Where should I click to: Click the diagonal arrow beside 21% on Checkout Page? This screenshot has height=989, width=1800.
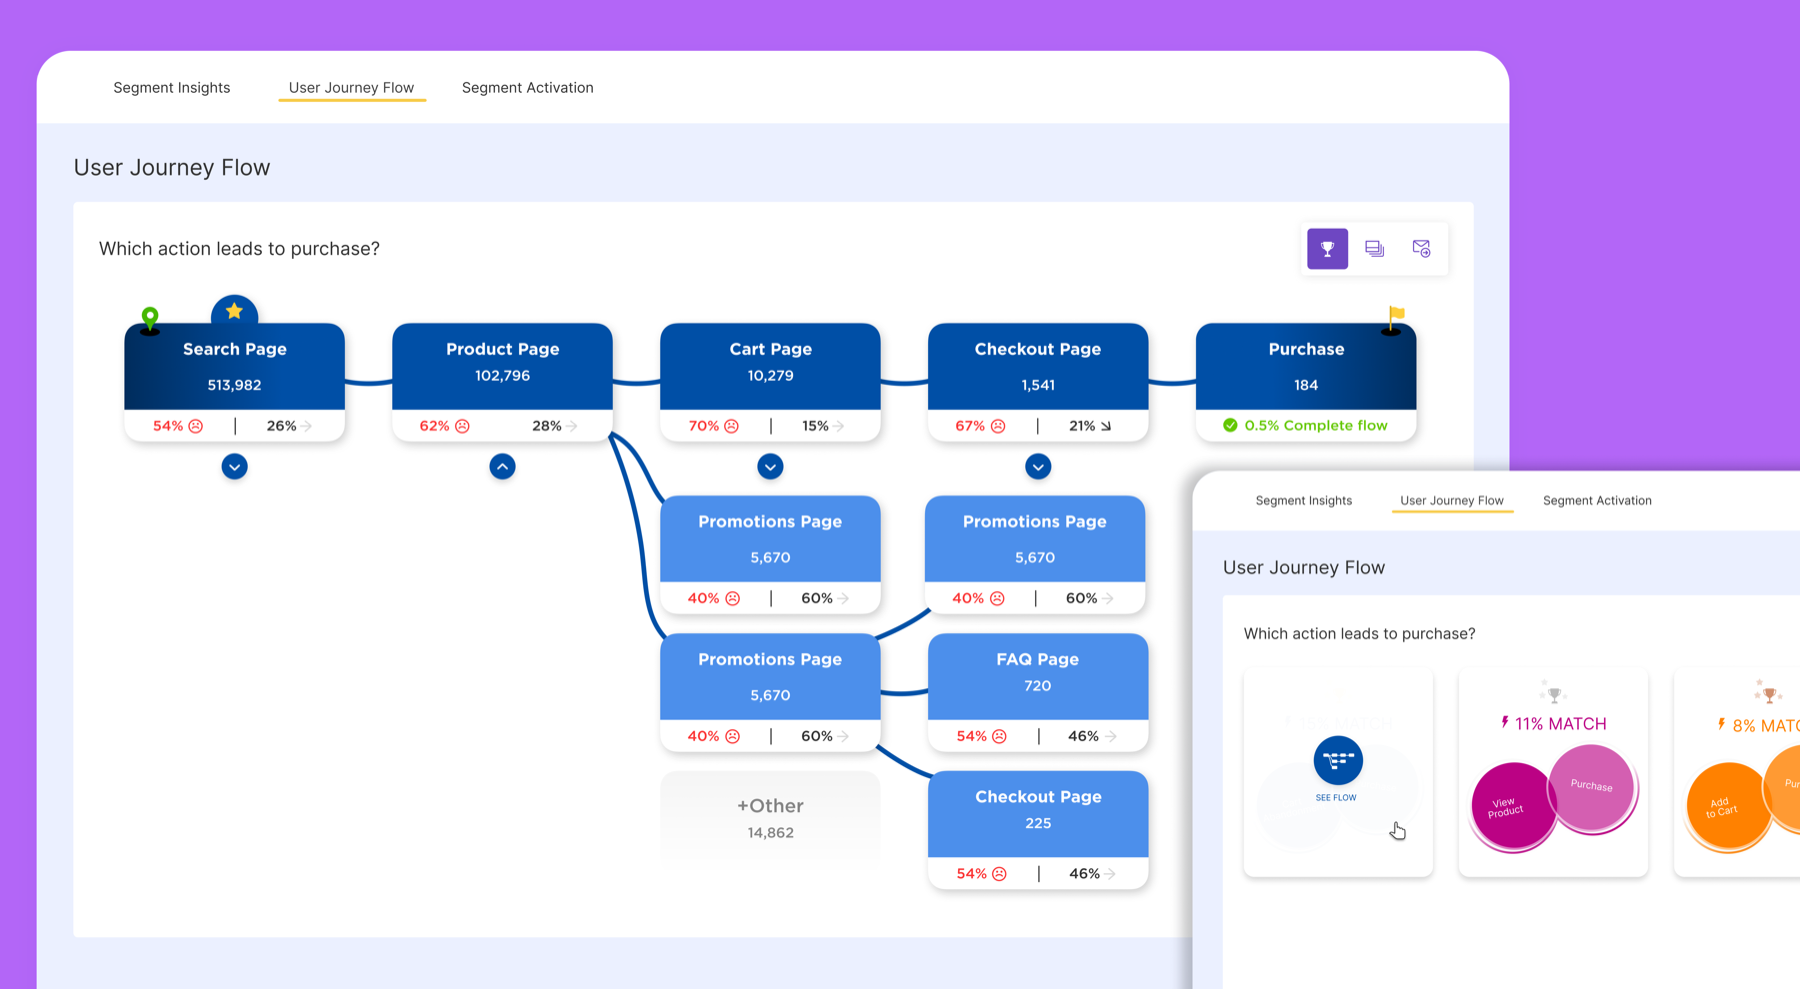click(x=1105, y=426)
